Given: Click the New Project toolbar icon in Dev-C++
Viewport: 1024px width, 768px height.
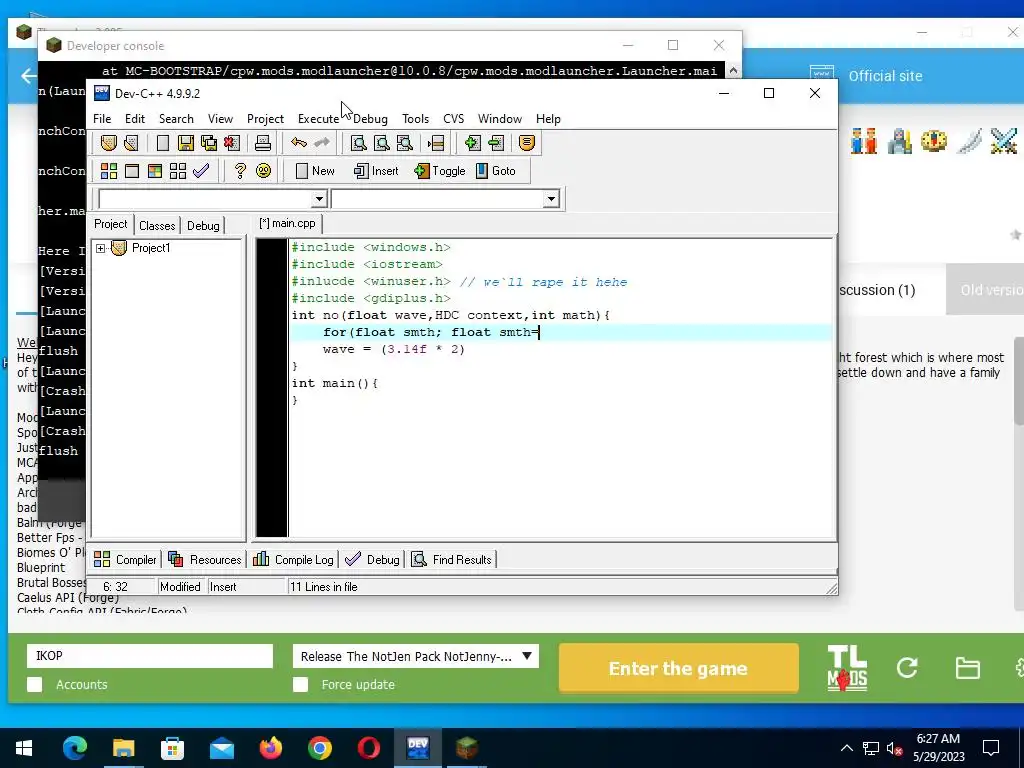Looking at the screenshot, I should 108,142.
